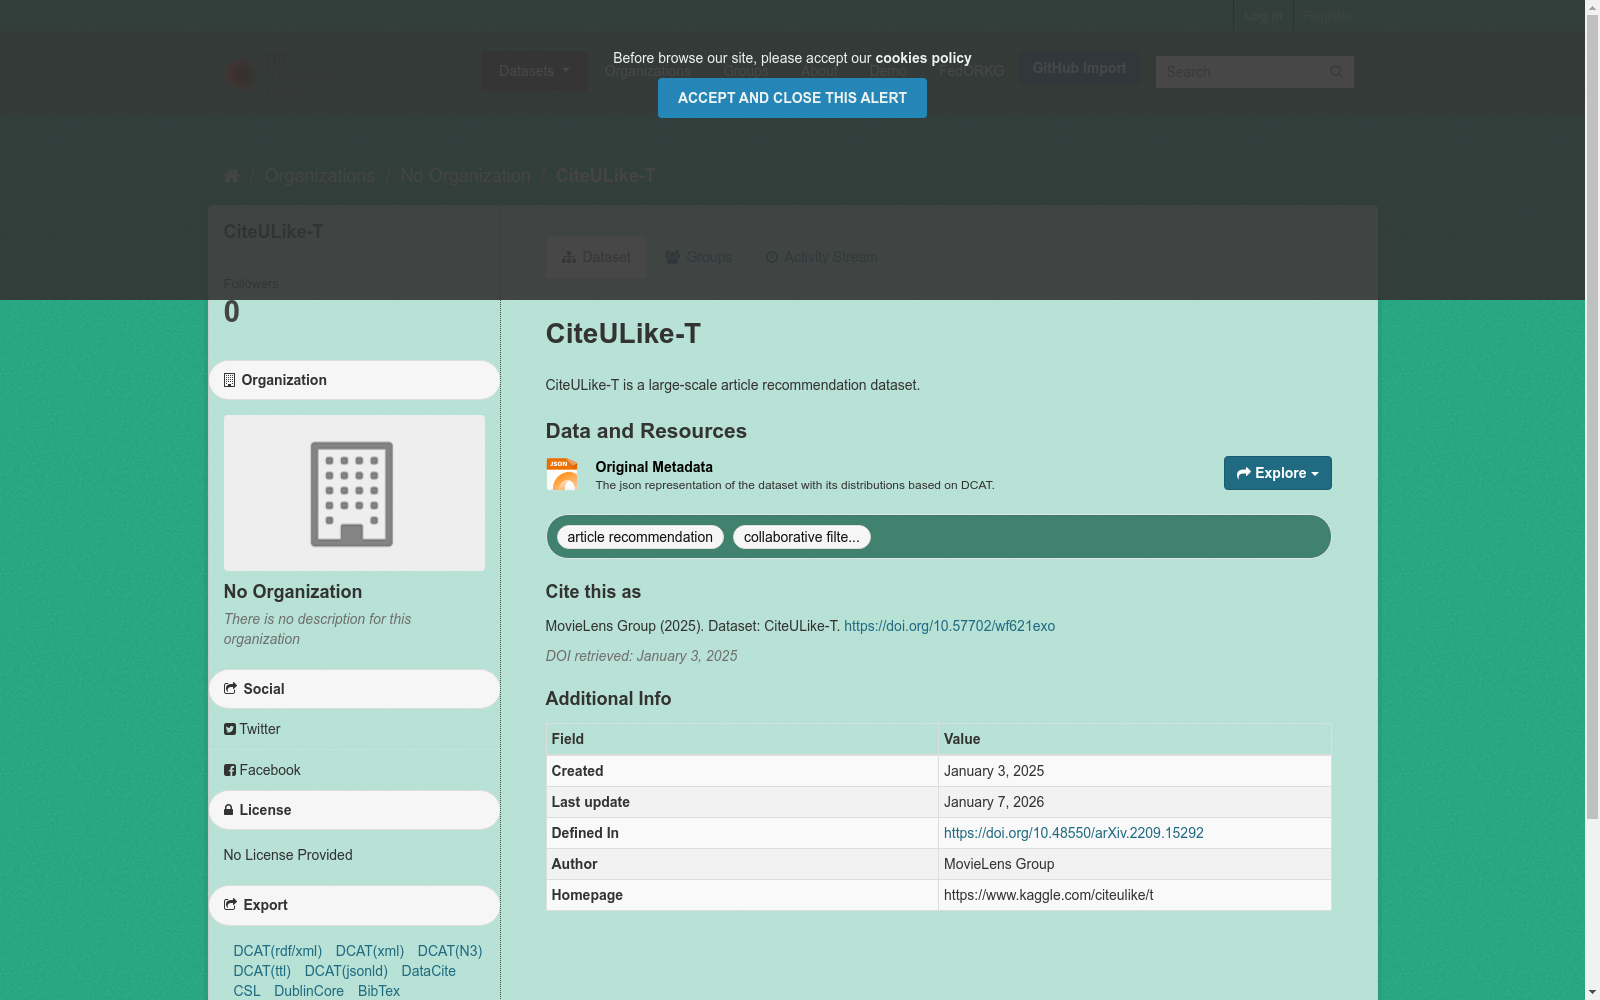Open the Datasets dropdown menu

pos(534,71)
